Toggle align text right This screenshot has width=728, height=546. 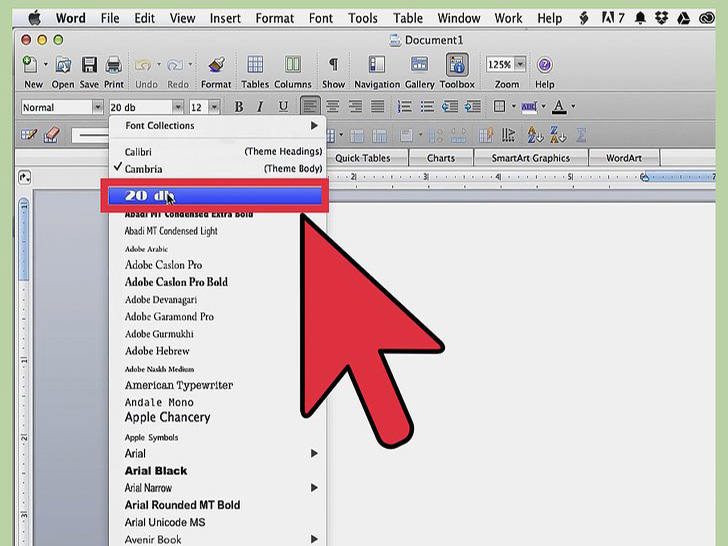[355, 107]
